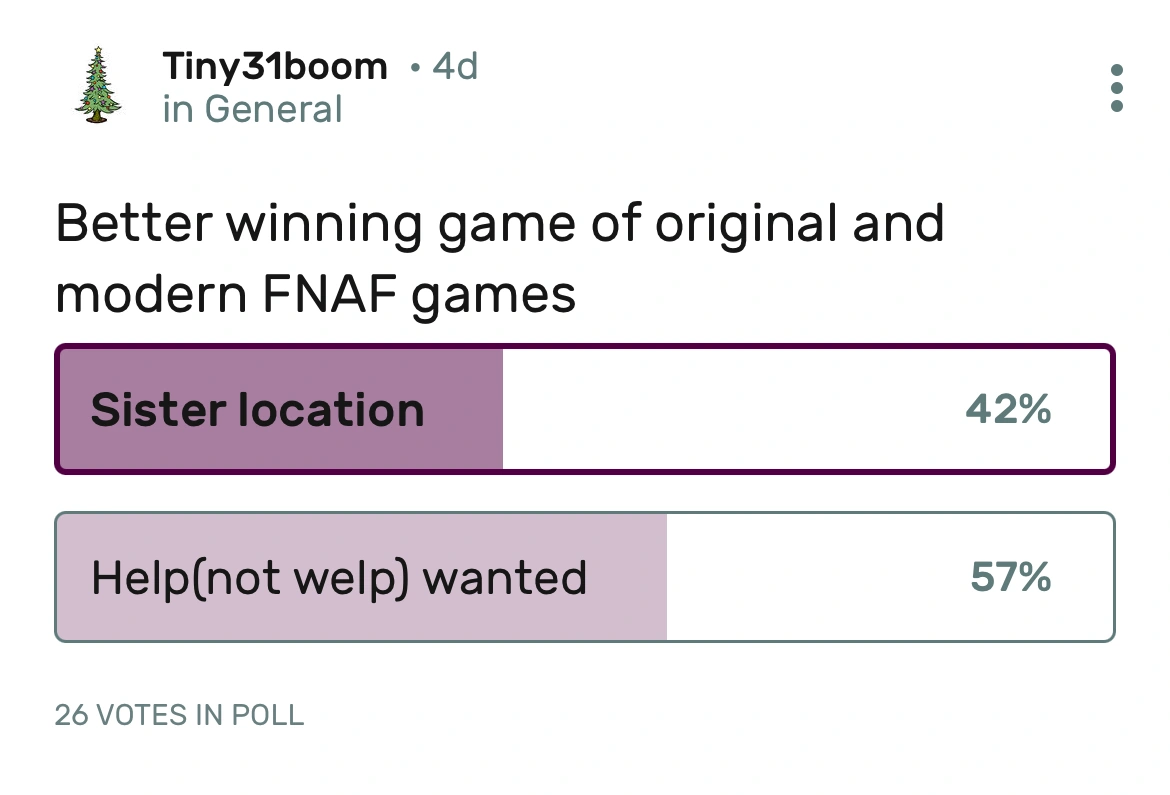Click the middle dot of the options icon
The image size is (1170, 795).
click(1116, 87)
